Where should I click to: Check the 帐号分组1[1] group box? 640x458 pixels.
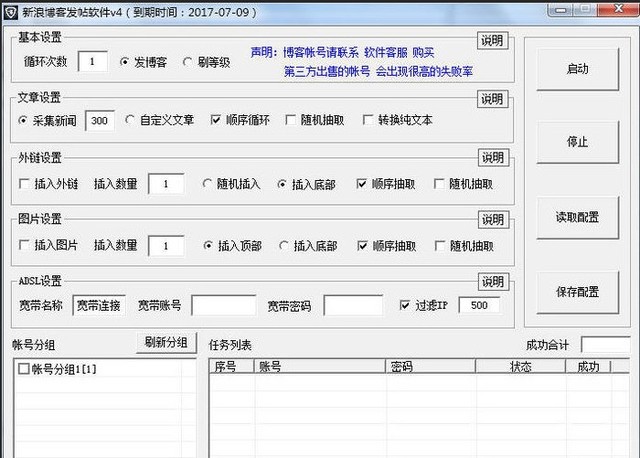pyautogui.click(x=24, y=369)
